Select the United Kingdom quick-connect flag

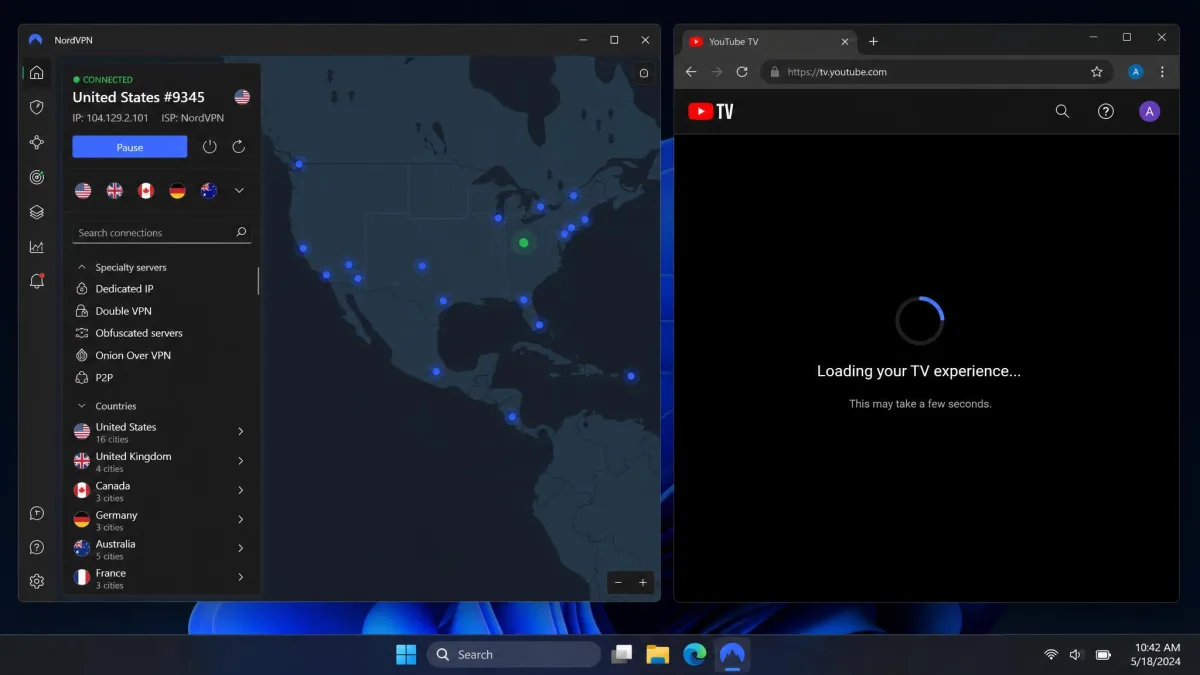pyautogui.click(x=115, y=190)
